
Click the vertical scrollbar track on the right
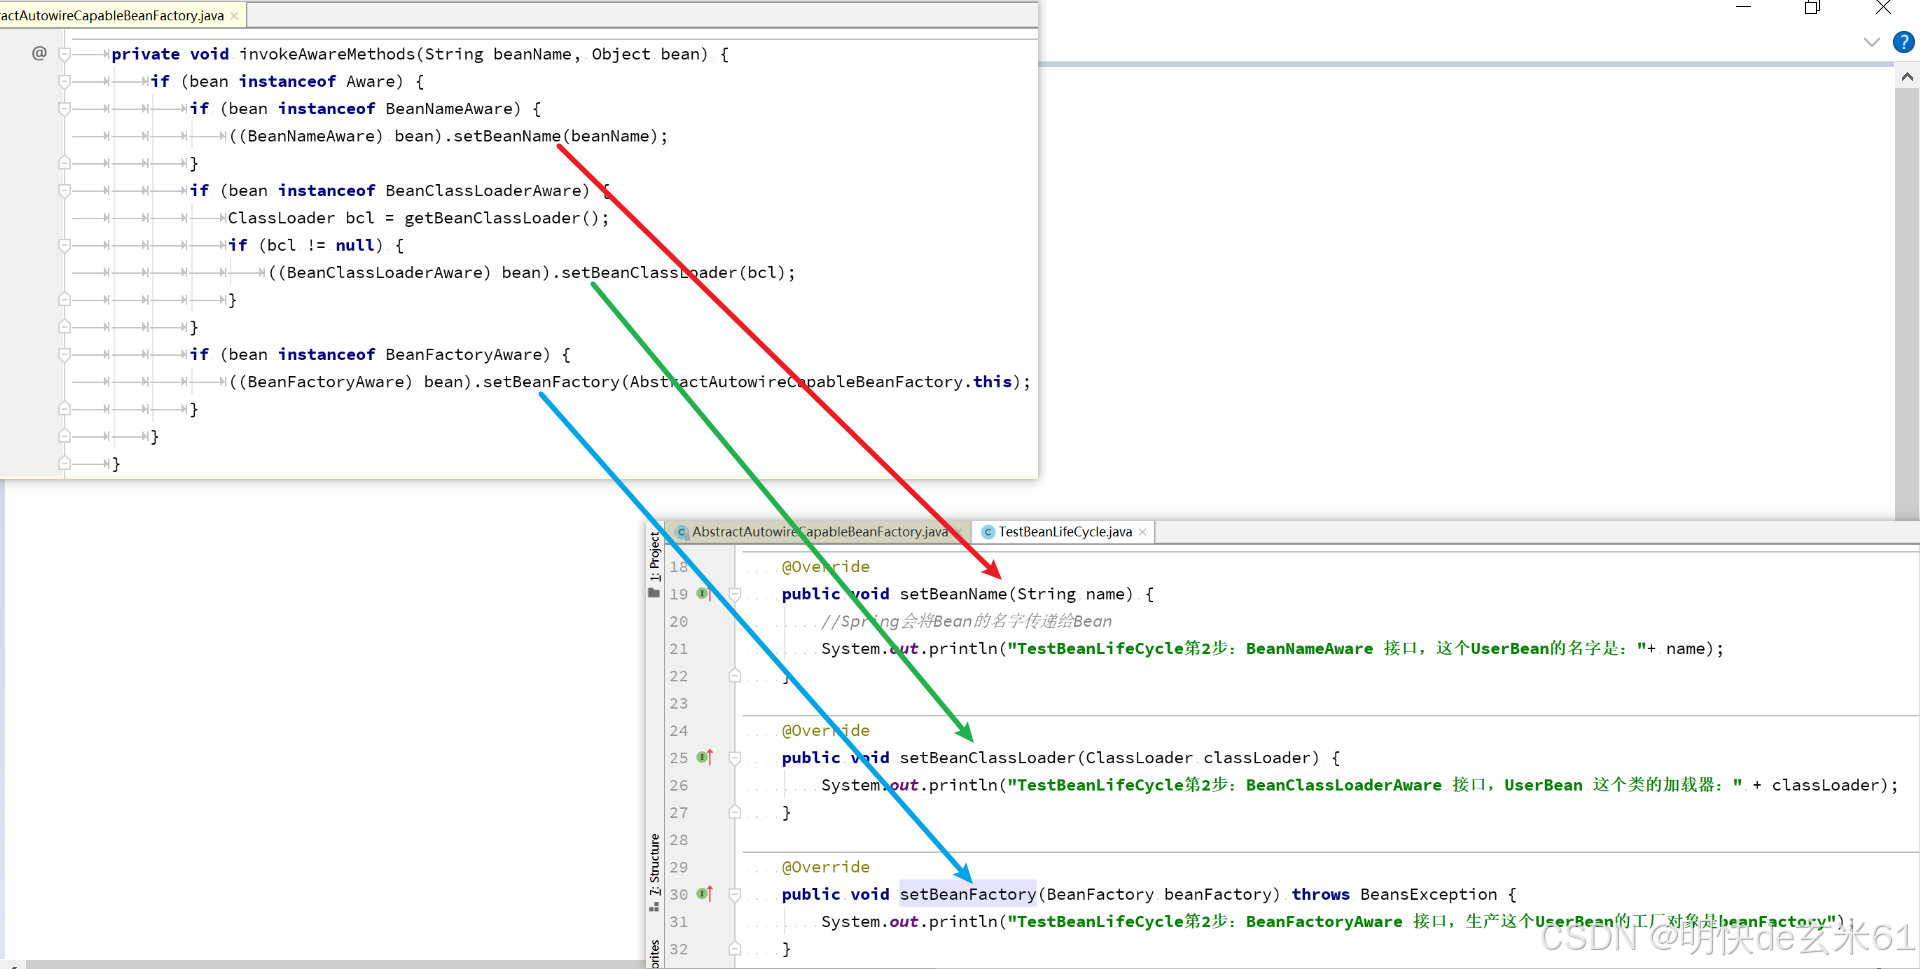[x=1907, y=305]
